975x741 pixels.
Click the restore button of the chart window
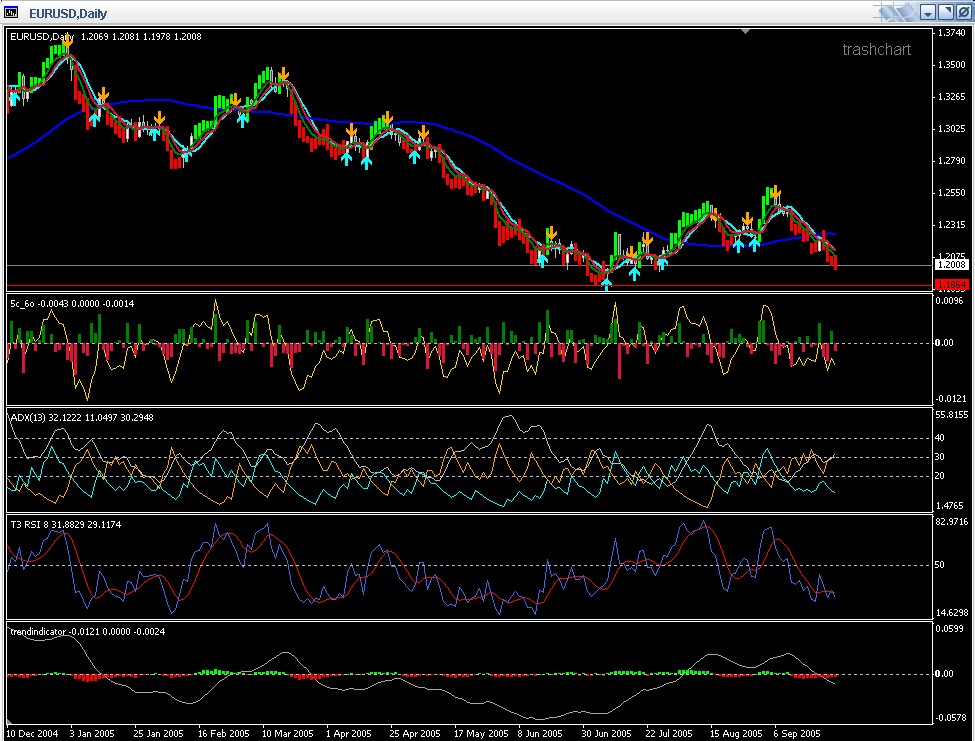point(946,11)
